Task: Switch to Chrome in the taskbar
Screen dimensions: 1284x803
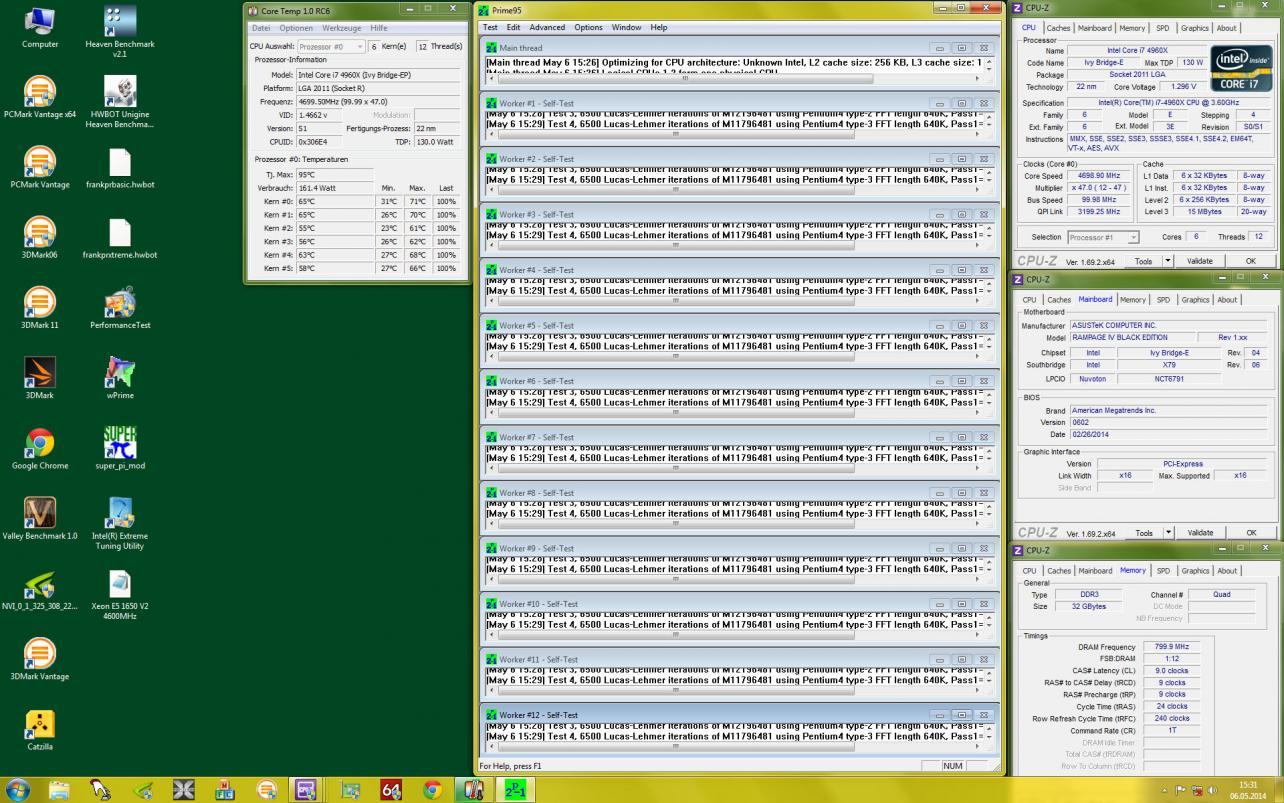Action: [x=432, y=789]
